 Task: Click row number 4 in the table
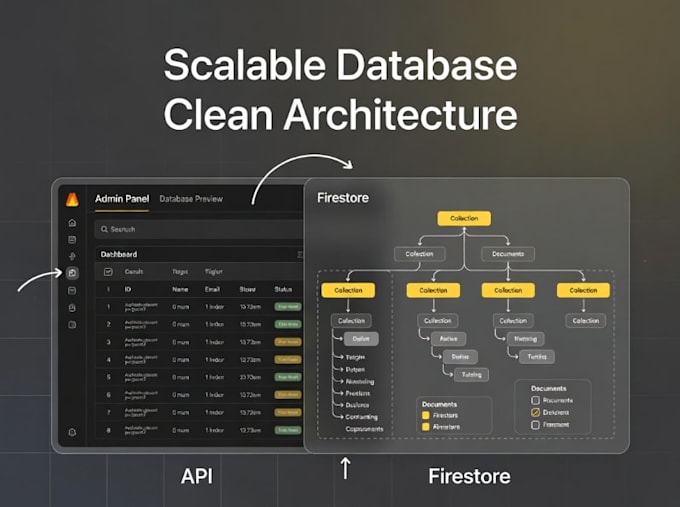(108, 360)
